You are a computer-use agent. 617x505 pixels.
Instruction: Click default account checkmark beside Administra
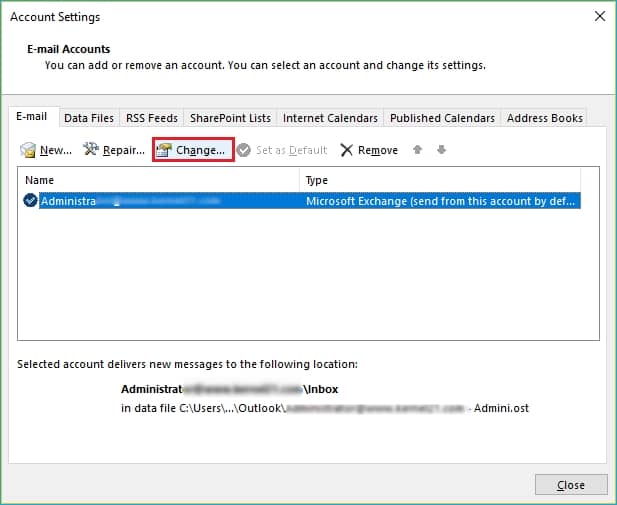pyautogui.click(x=30, y=200)
